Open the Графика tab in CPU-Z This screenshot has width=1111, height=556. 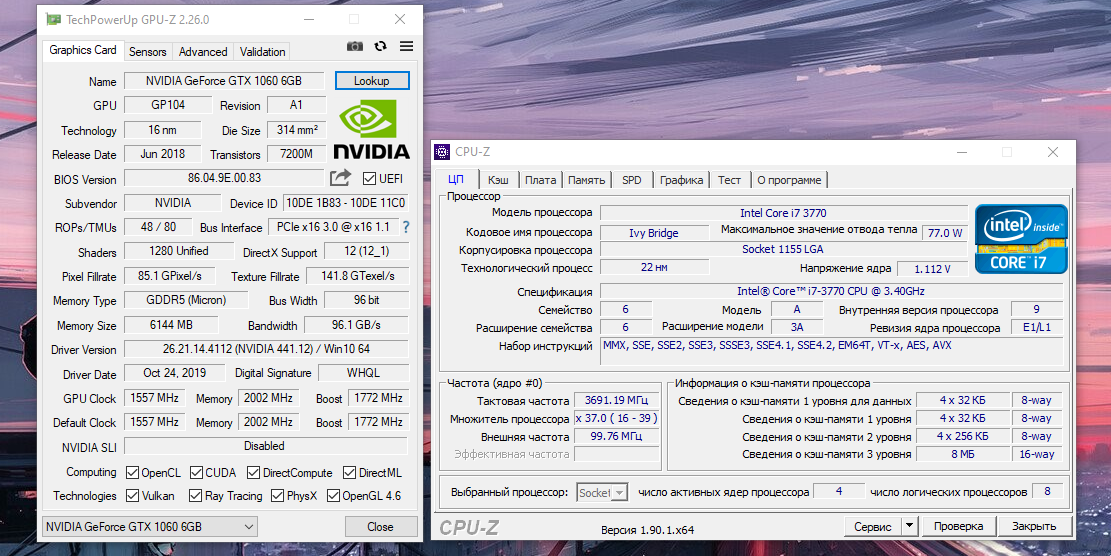(x=681, y=180)
